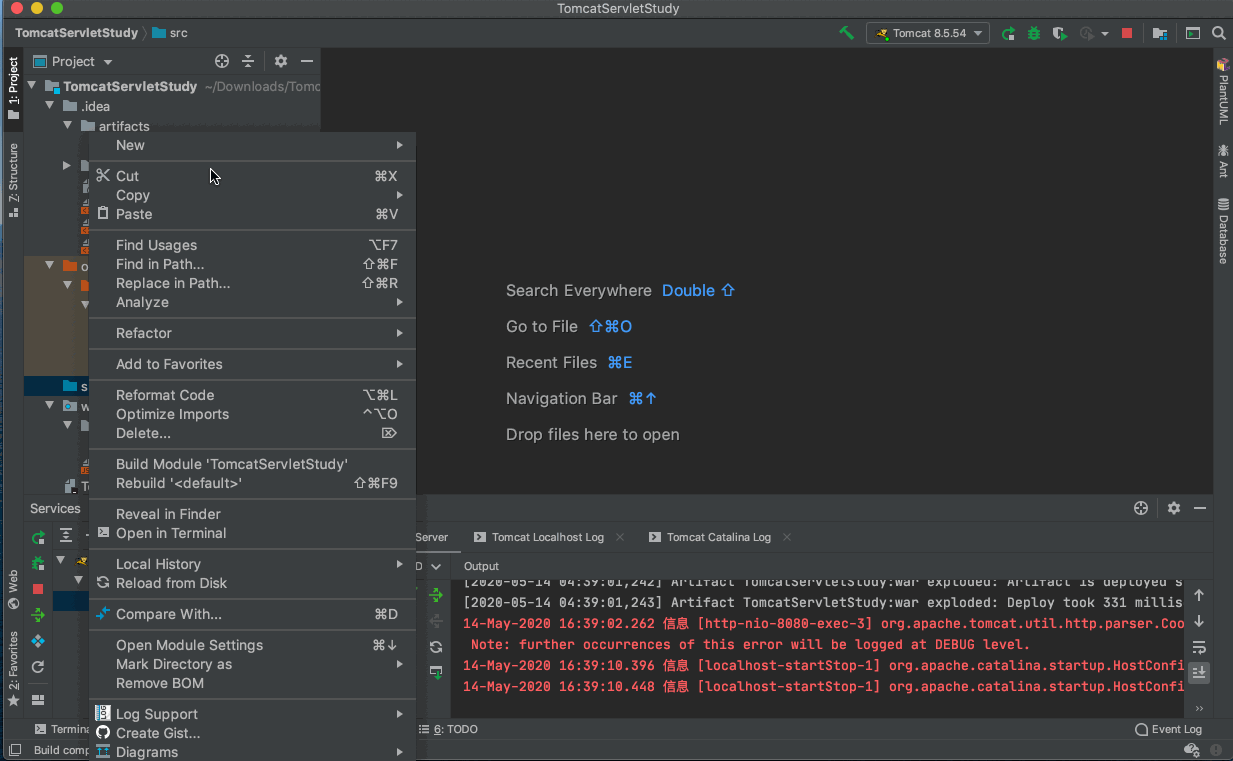Run with Coverage using the shield icon

(x=1060, y=33)
